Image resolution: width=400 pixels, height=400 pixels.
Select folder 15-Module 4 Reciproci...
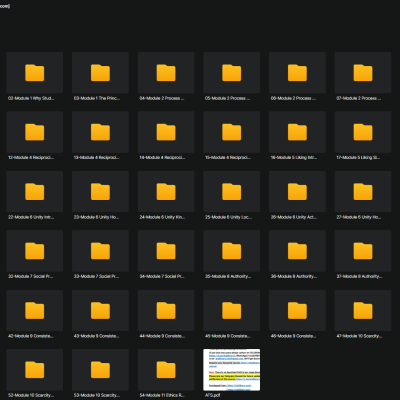[x=232, y=132]
